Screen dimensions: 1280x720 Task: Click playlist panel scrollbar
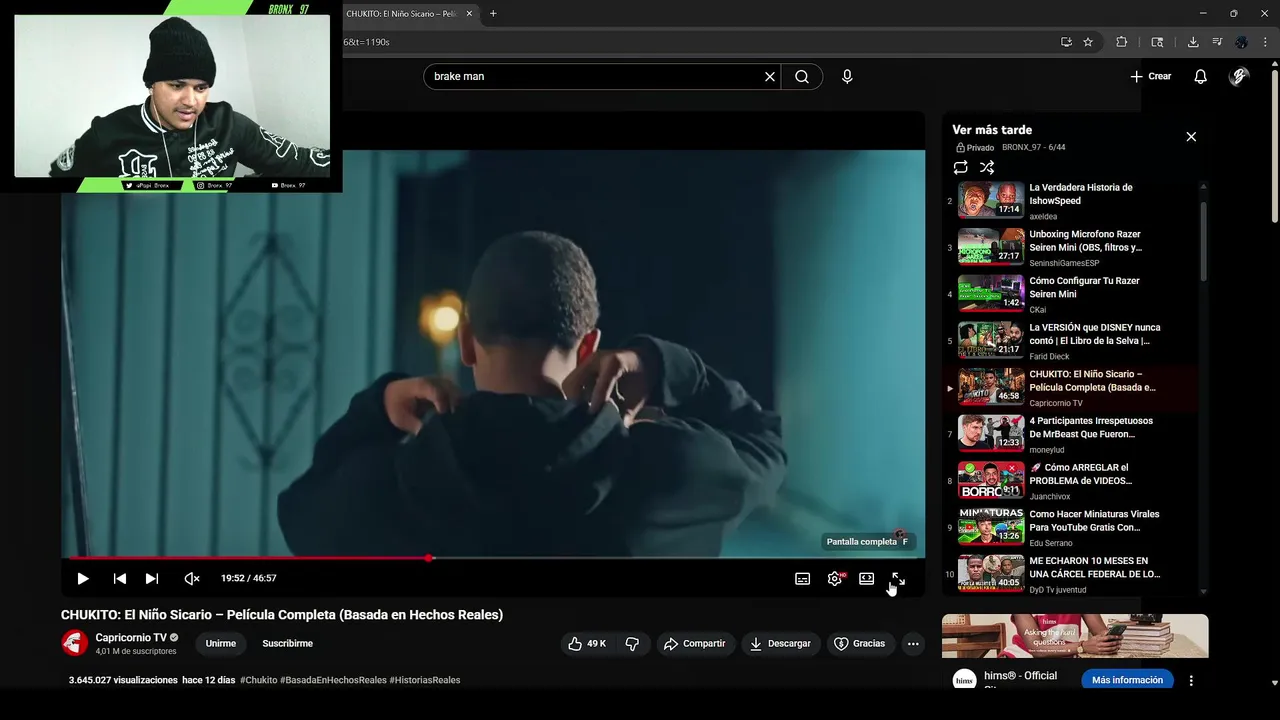tap(1203, 242)
